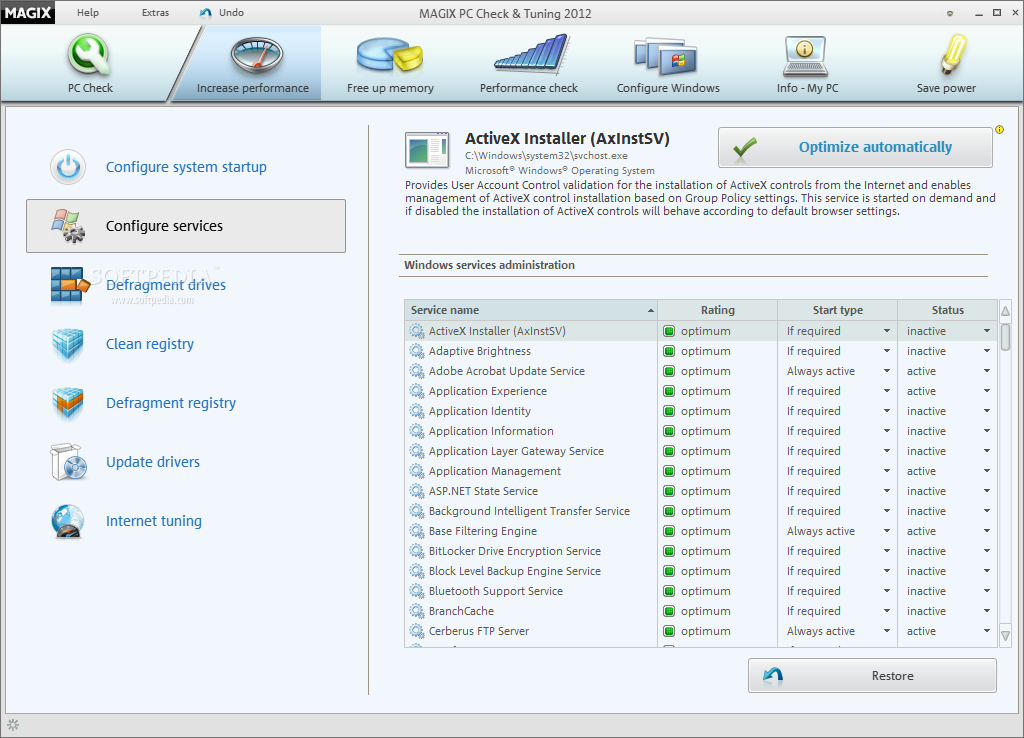Expand Status dropdown for ASP.NET State Service
The image size is (1024, 738).
(987, 491)
